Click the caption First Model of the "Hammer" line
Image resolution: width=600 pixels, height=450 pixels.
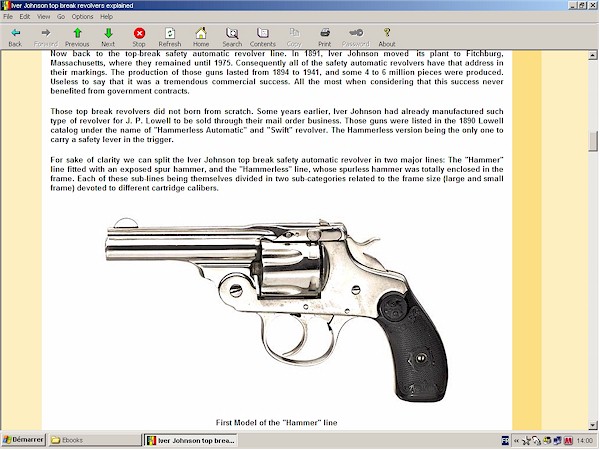click(x=276, y=422)
